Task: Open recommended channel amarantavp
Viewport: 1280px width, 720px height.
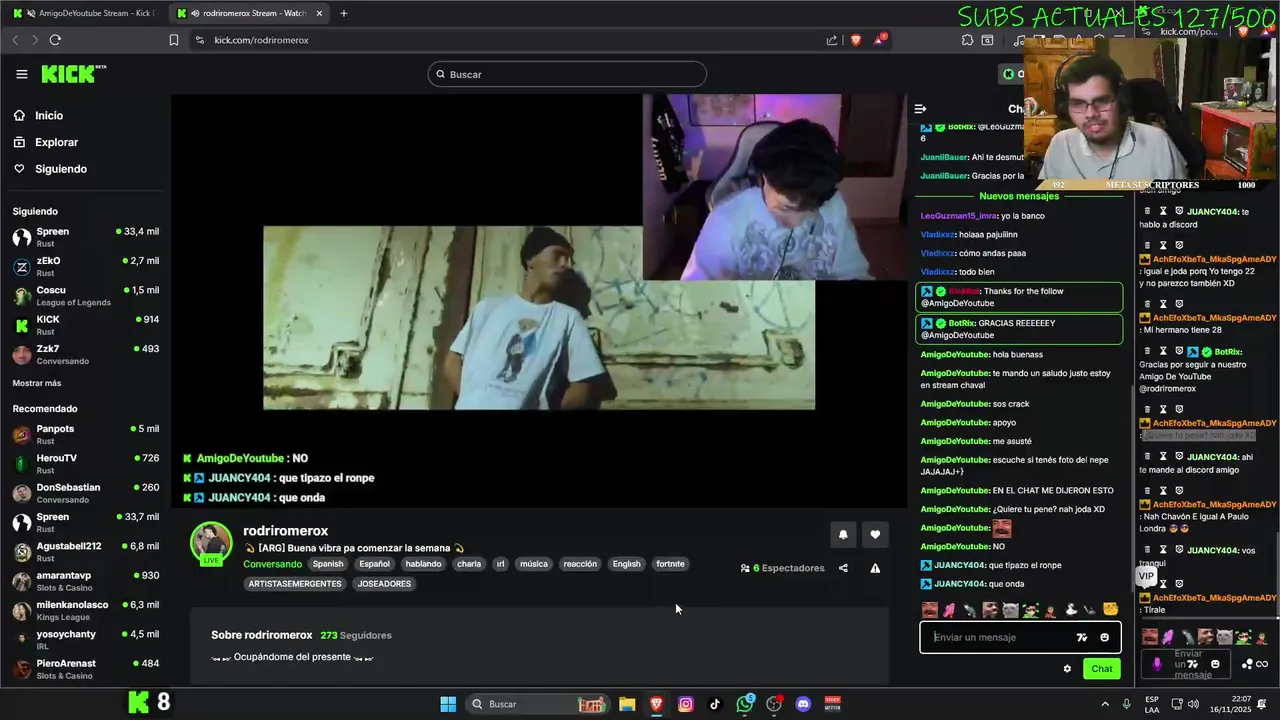Action: [x=85, y=581]
